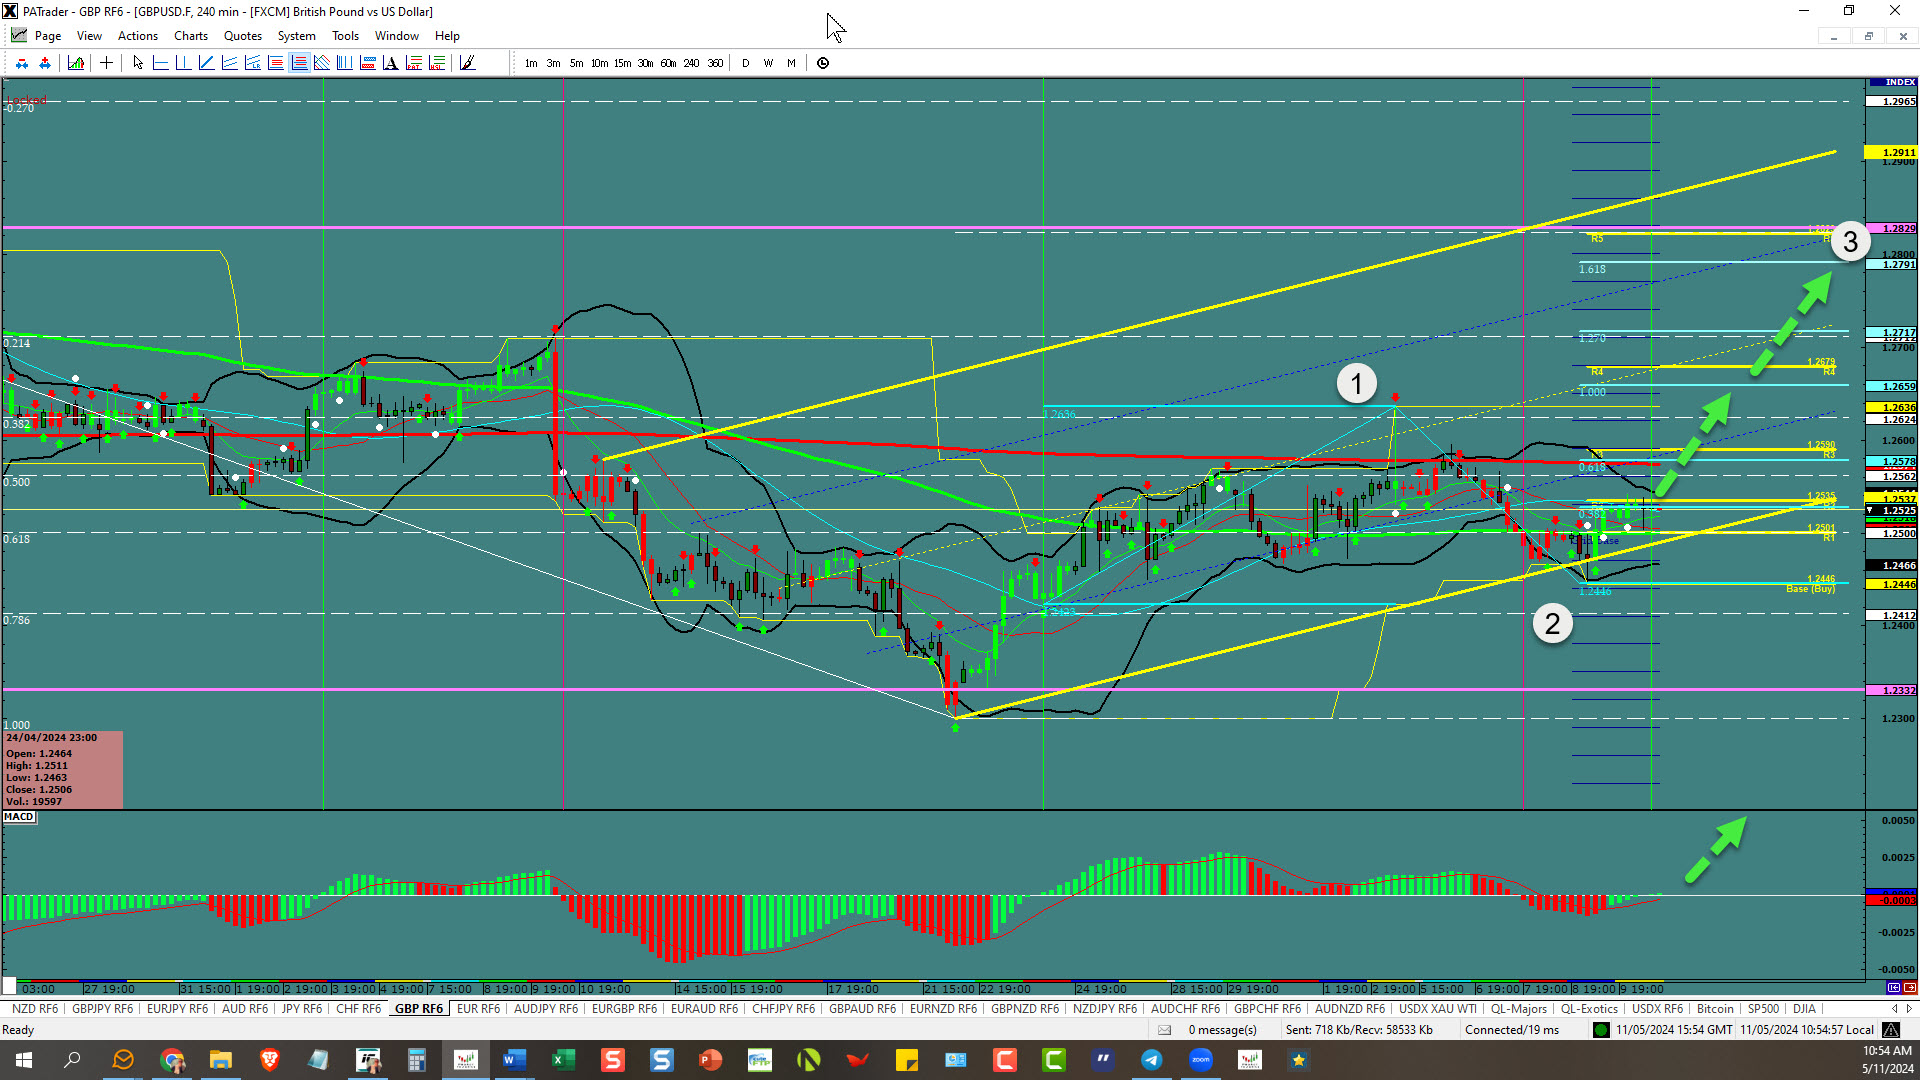Image resolution: width=1920 pixels, height=1080 pixels.
Task: Select the horizontal line drawing tool
Action: point(160,63)
